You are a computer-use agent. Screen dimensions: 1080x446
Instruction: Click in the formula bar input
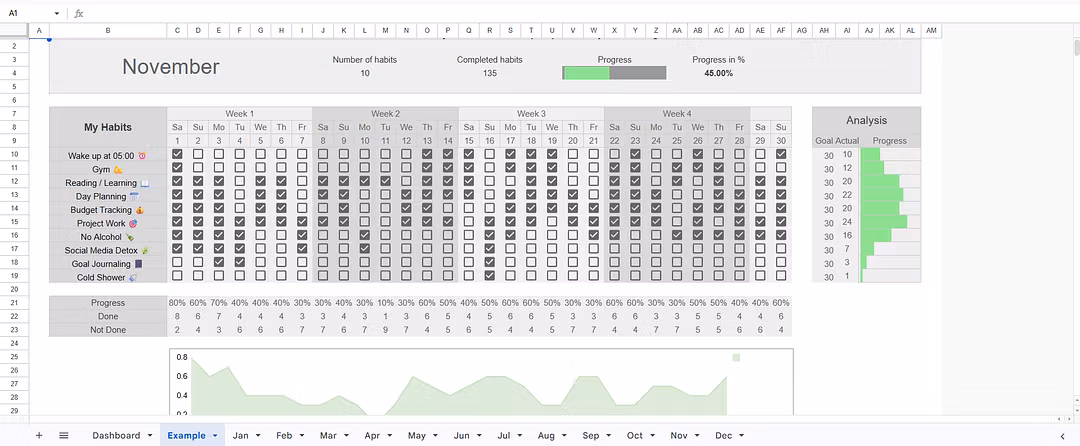pyautogui.click(x=500, y=14)
